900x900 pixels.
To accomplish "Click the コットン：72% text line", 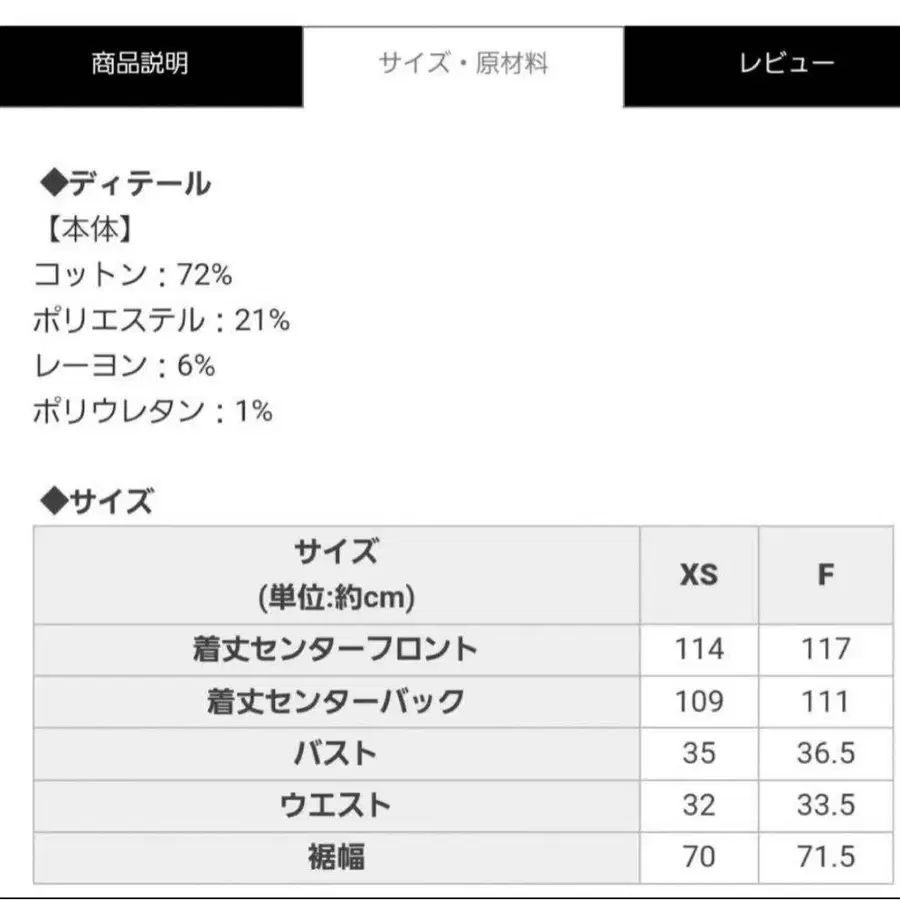I will tap(133, 274).
